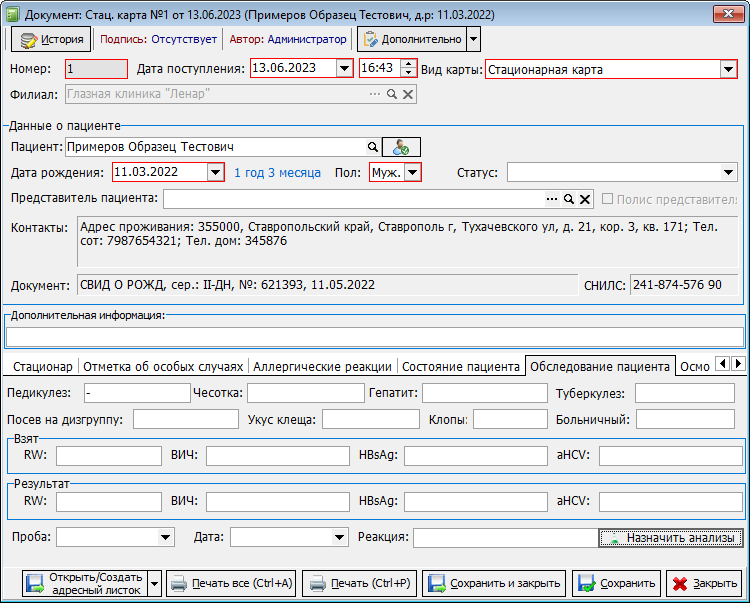Image resolution: width=750 pixels, height=603 pixels.
Task: Open the Дата dropdown near Реакция
Action: point(339,537)
